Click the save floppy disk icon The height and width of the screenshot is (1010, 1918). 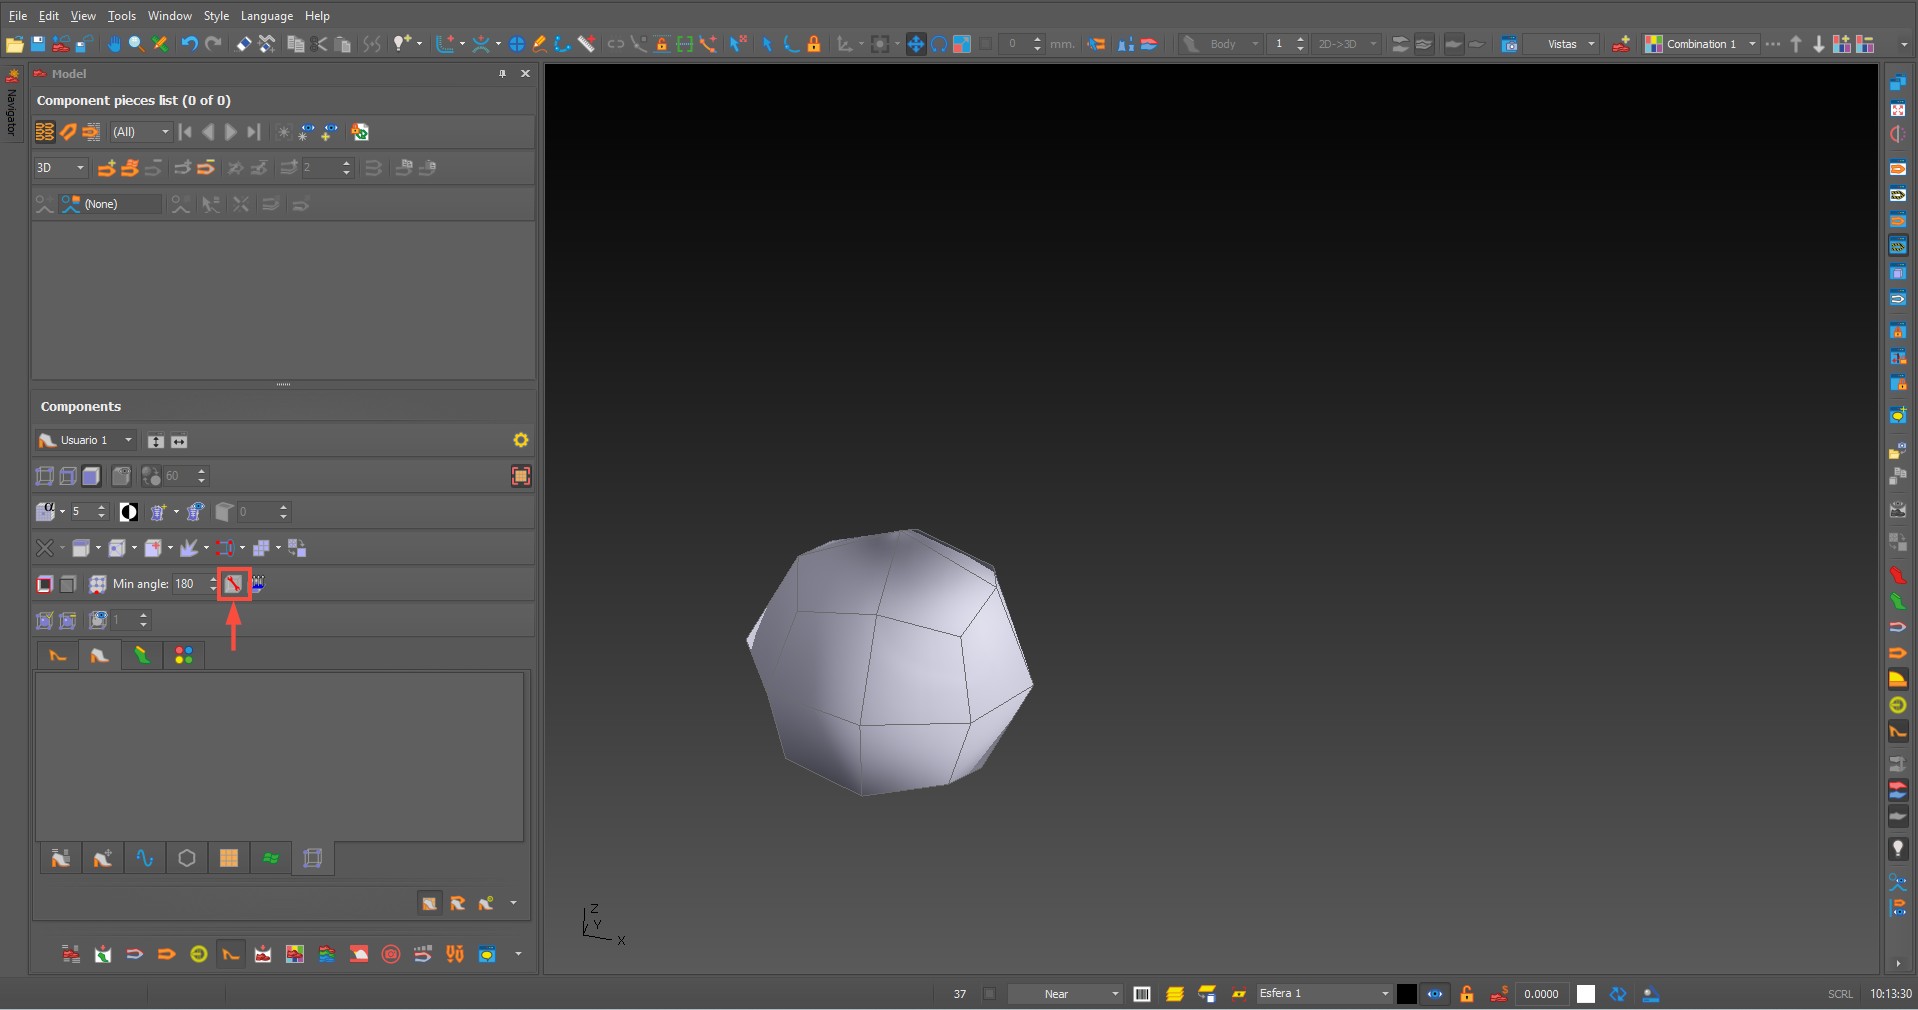(38, 44)
